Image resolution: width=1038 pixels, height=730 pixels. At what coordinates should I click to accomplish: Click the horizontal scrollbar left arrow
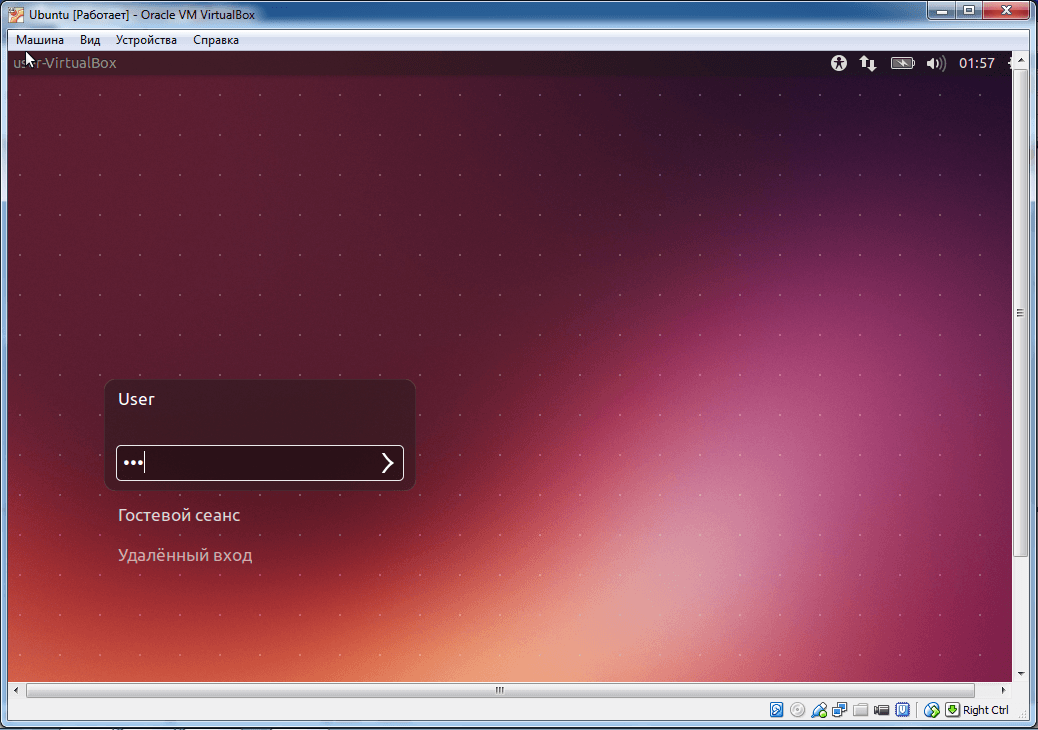click(16, 690)
